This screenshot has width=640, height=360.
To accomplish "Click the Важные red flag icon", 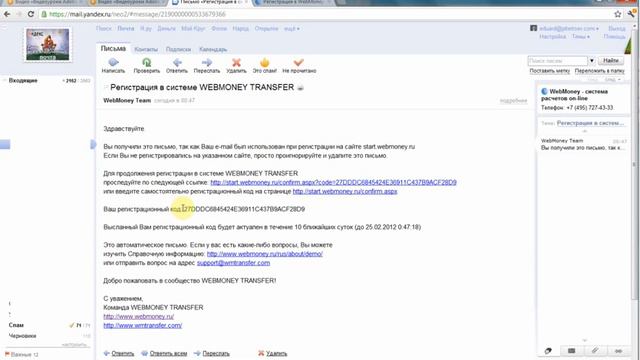I will coord(7,354).
